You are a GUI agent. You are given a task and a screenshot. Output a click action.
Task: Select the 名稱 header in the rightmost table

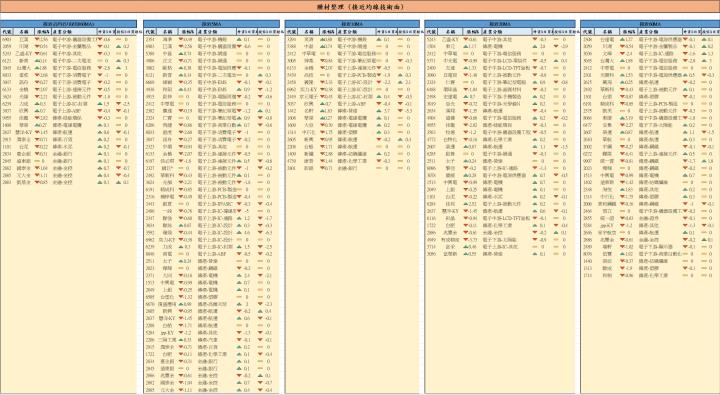608,32
